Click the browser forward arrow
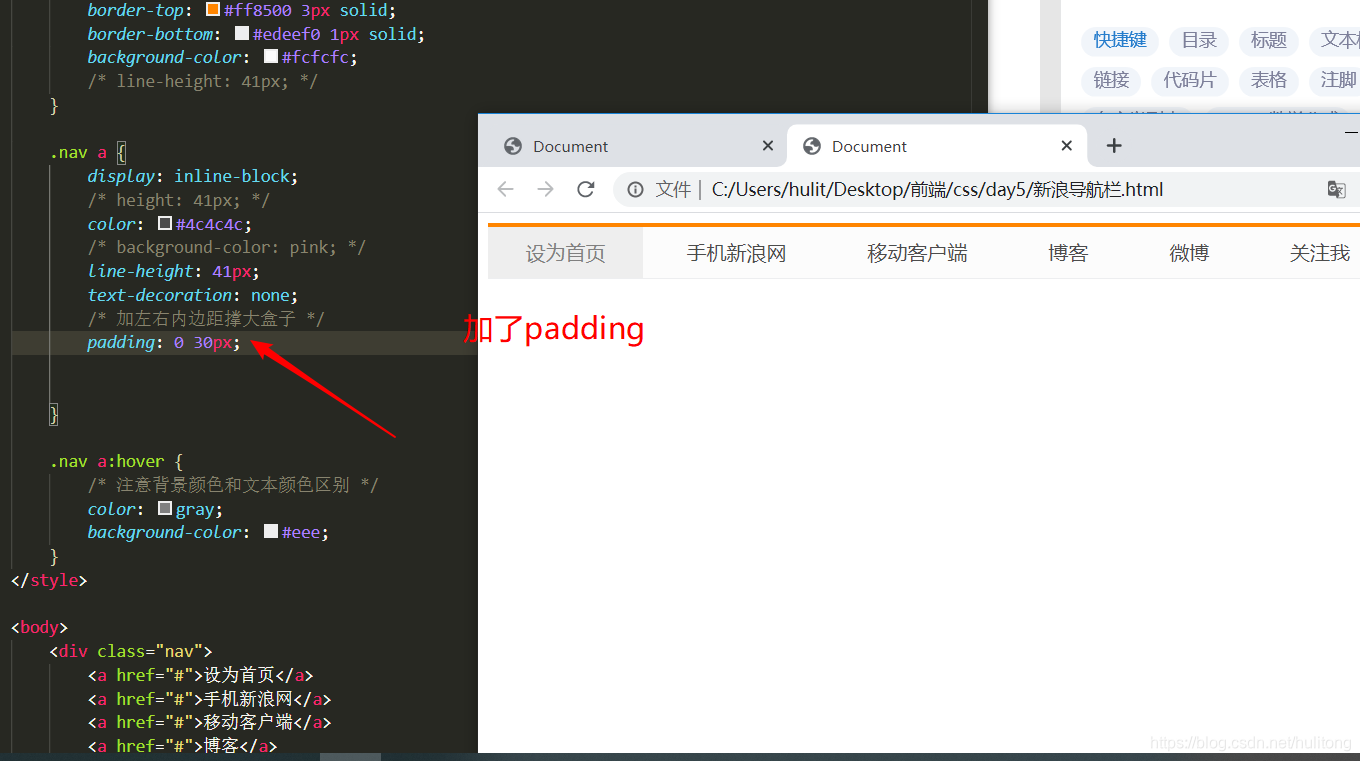The height and width of the screenshot is (761, 1360). [546, 189]
